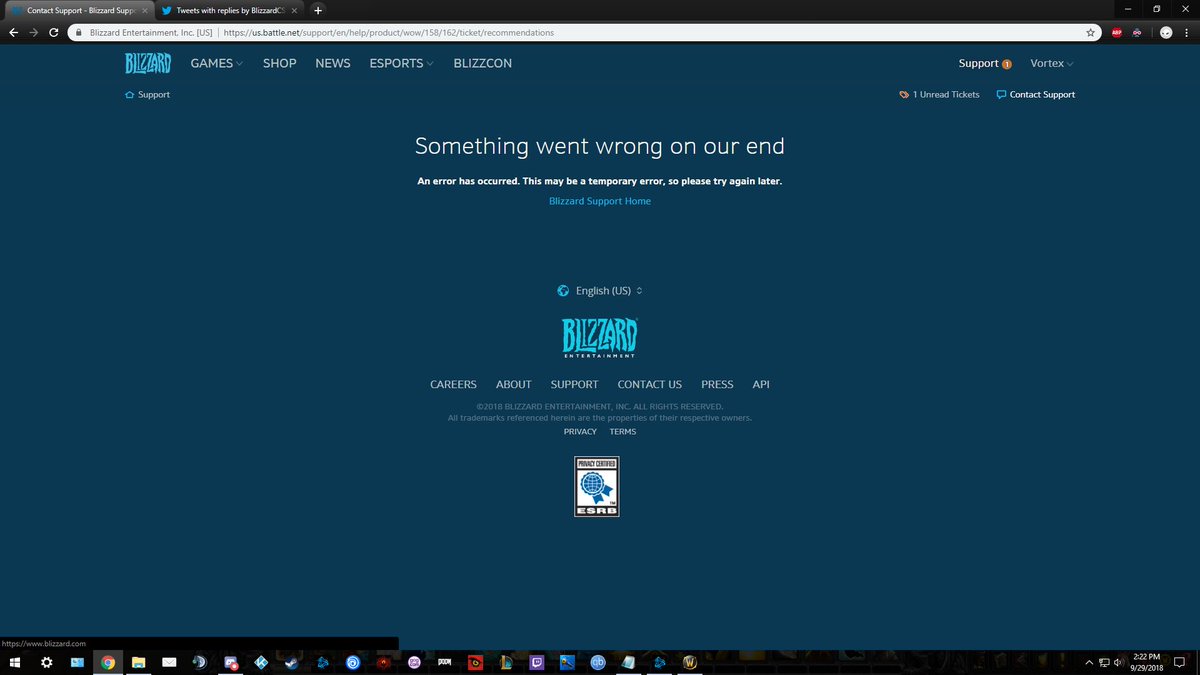Expand the Vortex account dropdown

coord(1052,63)
